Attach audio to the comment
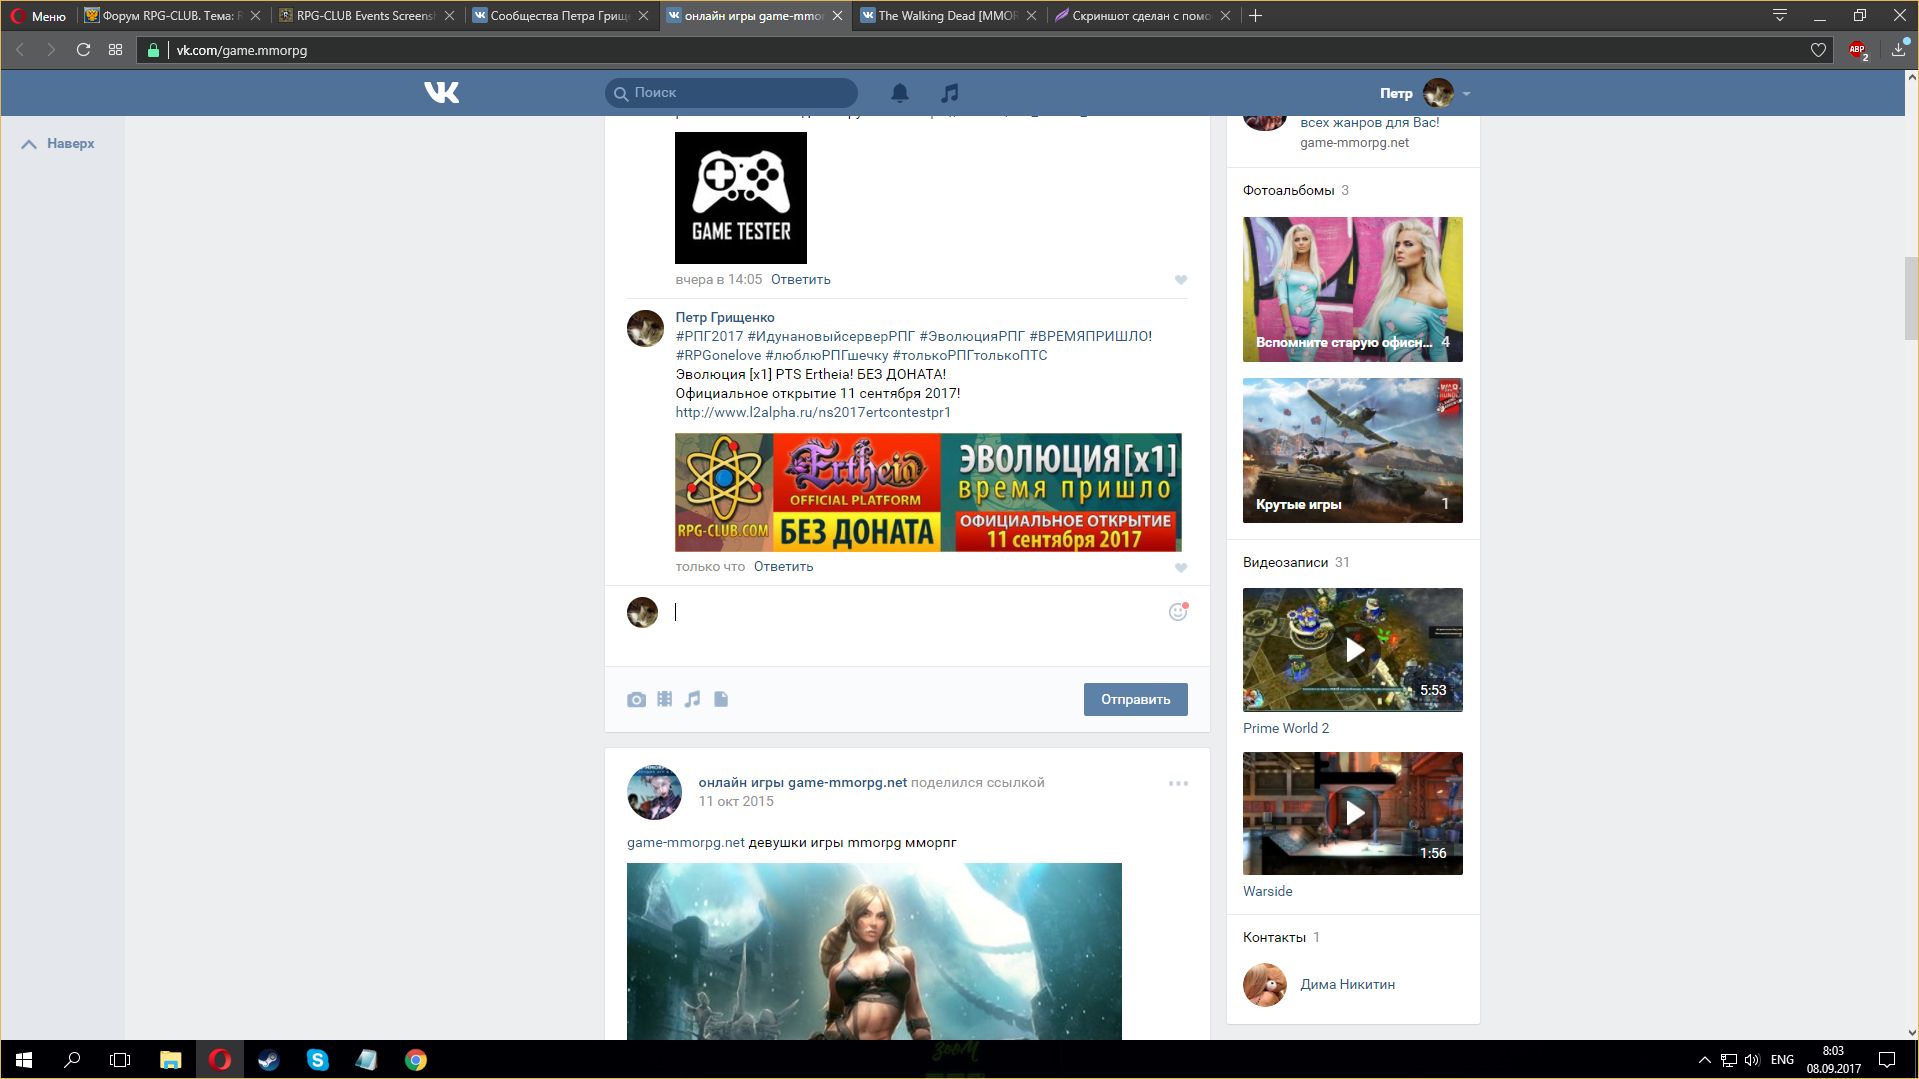 692,699
